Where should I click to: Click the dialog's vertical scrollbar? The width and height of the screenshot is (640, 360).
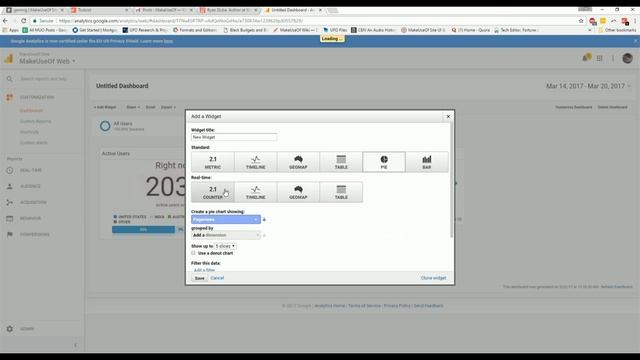[x=451, y=180]
